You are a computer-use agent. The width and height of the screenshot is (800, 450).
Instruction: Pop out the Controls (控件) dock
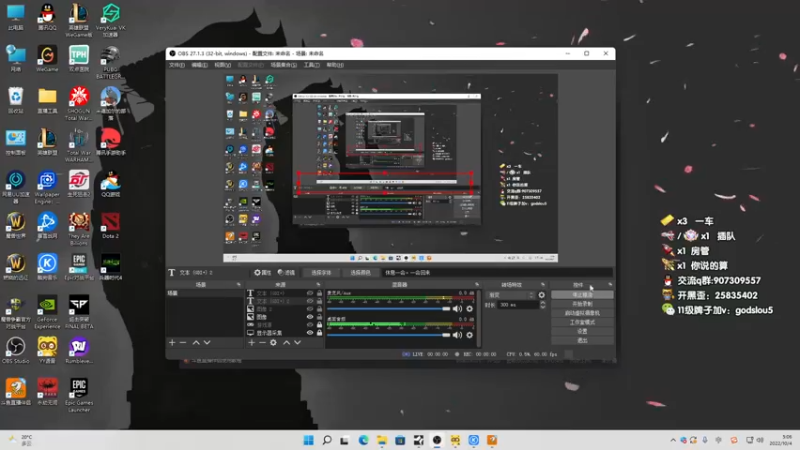(x=610, y=285)
